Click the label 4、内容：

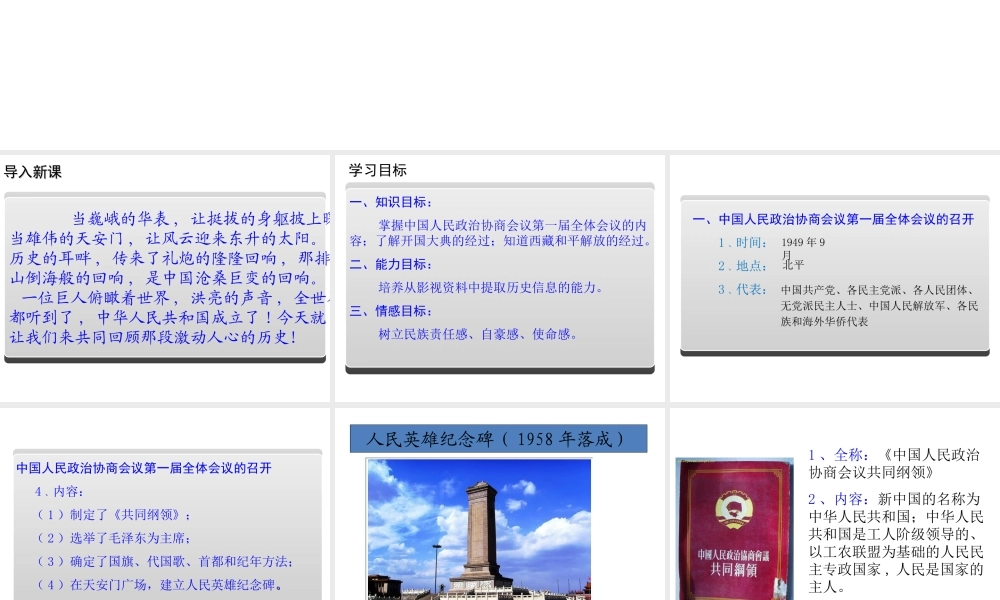[x=59, y=492]
